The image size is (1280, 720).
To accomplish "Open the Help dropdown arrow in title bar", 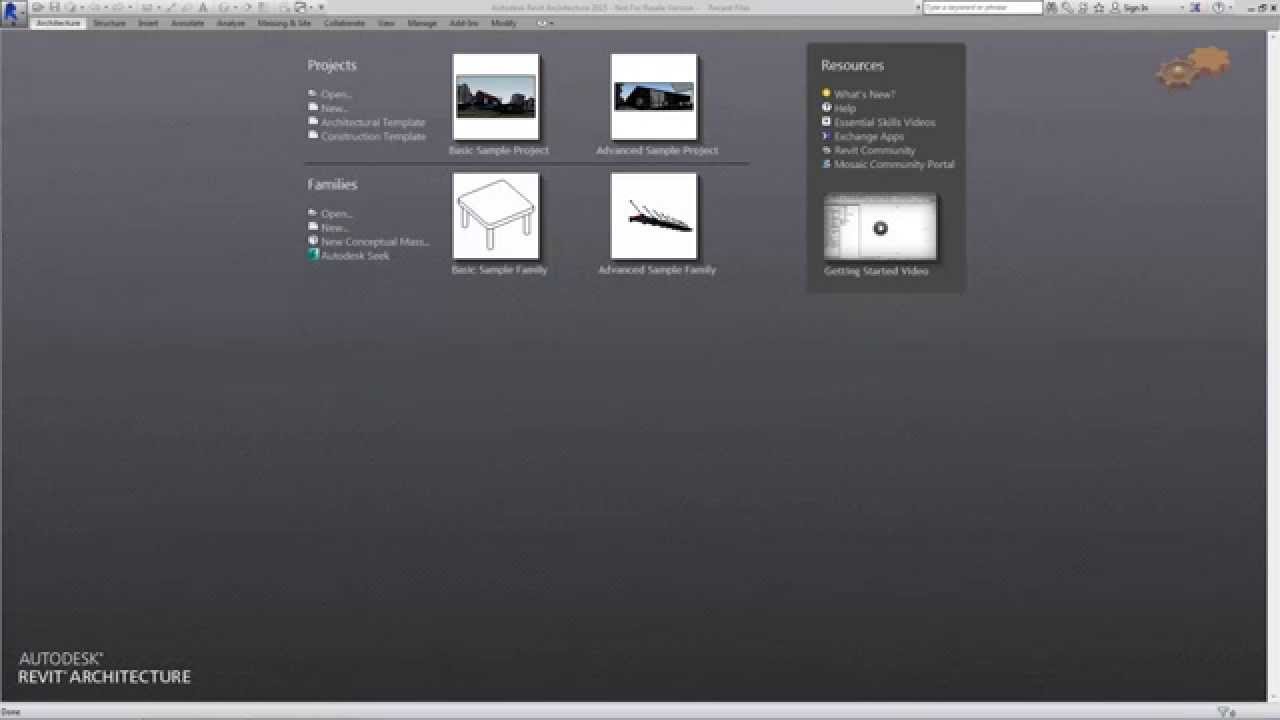I will click(1231, 7).
